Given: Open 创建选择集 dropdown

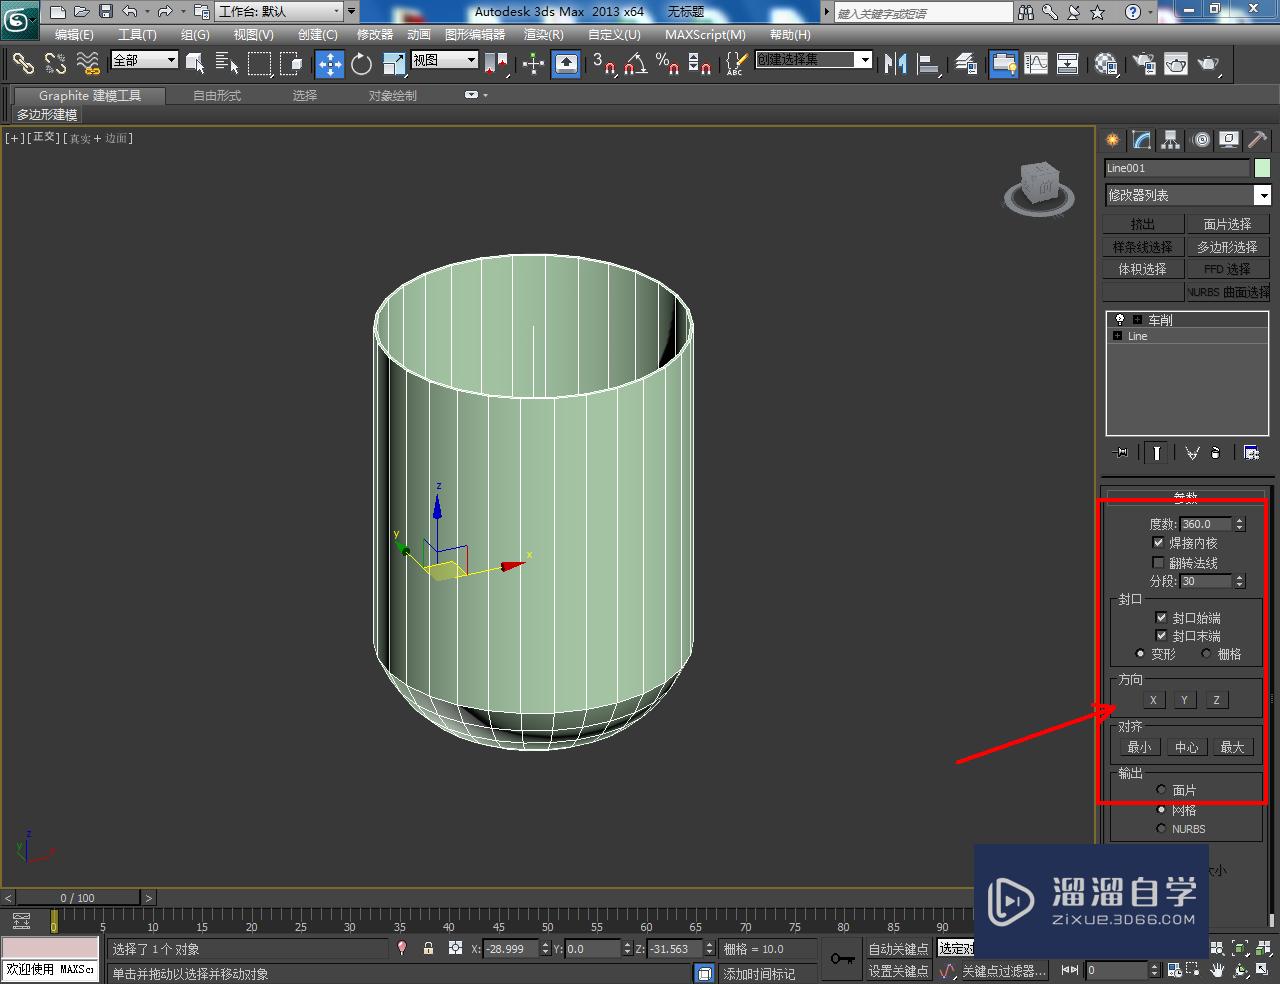Looking at the screenshot, I should (x=813, y=60).
